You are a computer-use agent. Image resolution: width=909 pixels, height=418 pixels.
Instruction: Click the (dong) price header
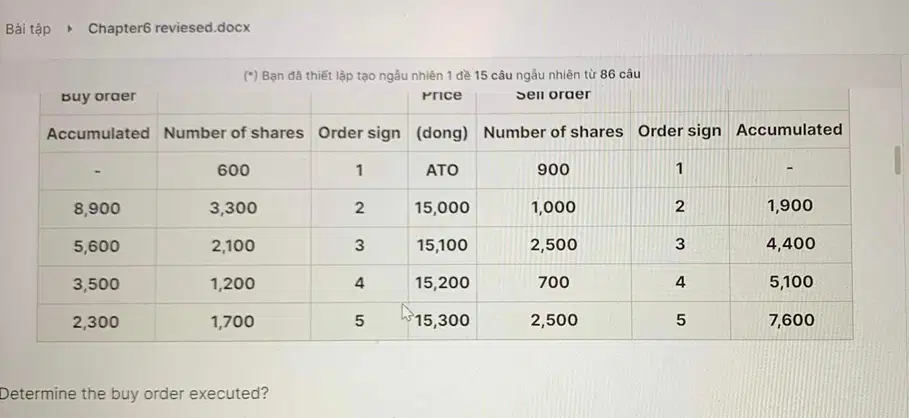pos(442,133)
